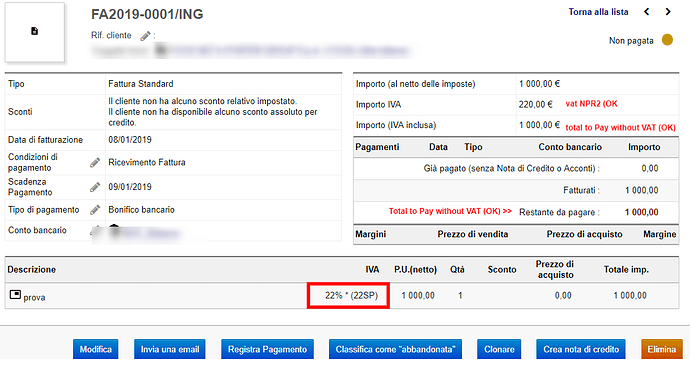Click Classifica come "abbandonata" button
The width and height of the screenshot is (690, 367).
(395, 349)
